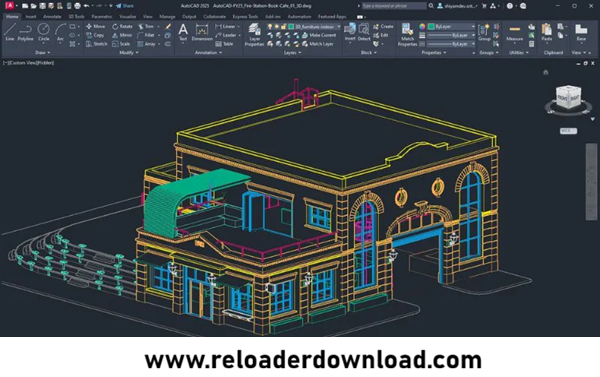Activate the Mirror command

pos(122,35)
